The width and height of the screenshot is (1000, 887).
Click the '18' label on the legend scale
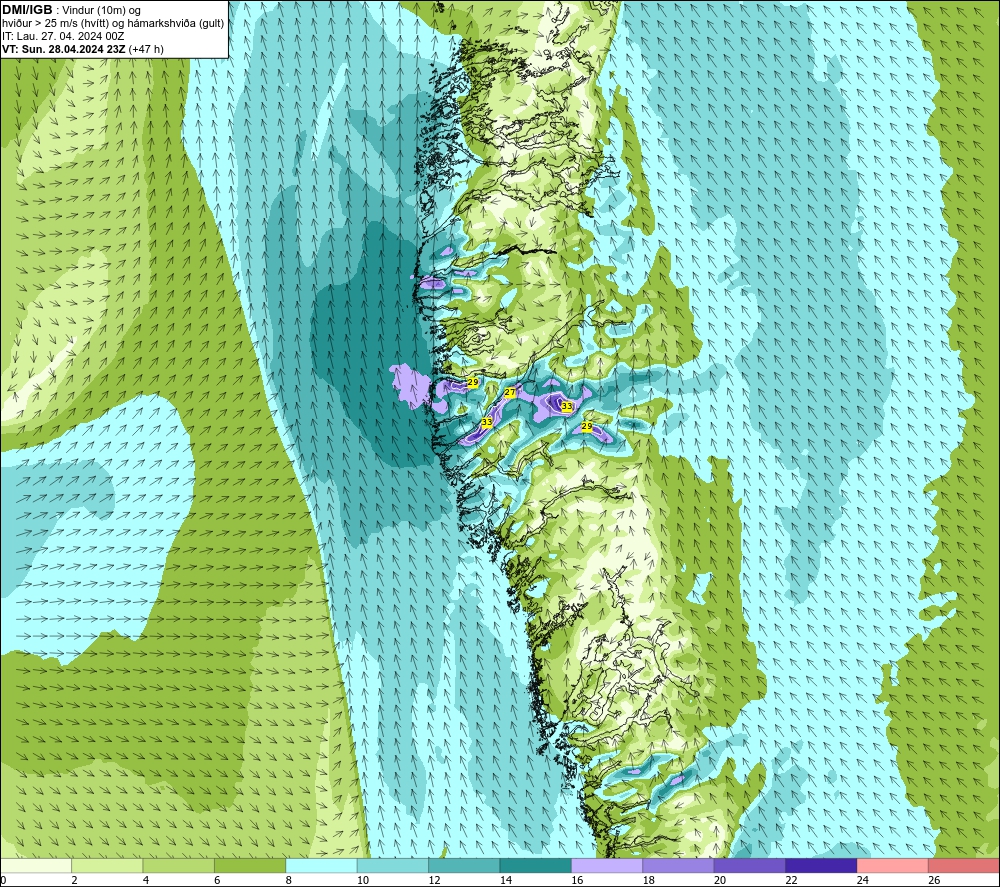tap(649, 880)
